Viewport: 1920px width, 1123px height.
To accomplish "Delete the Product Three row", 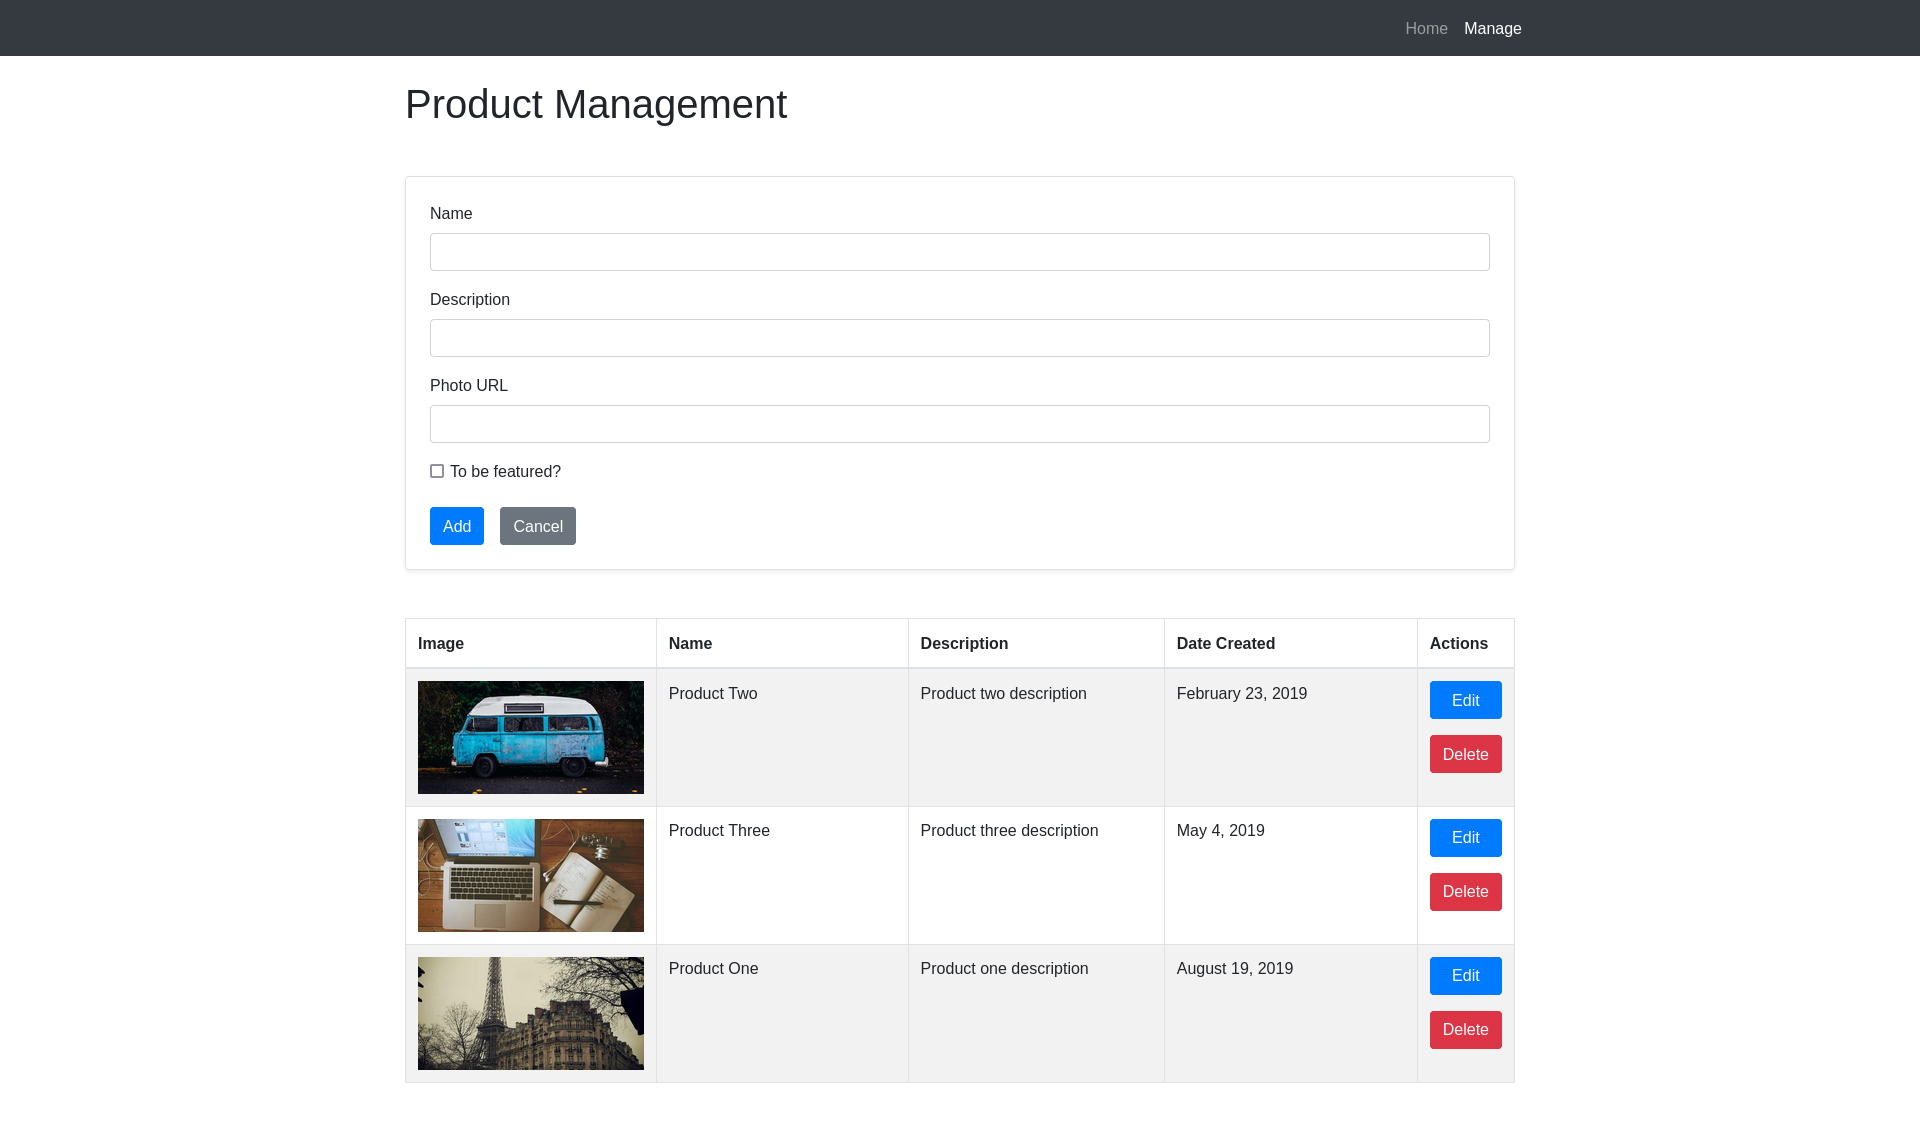I will pyautogui.click(x=1465, y=892).
